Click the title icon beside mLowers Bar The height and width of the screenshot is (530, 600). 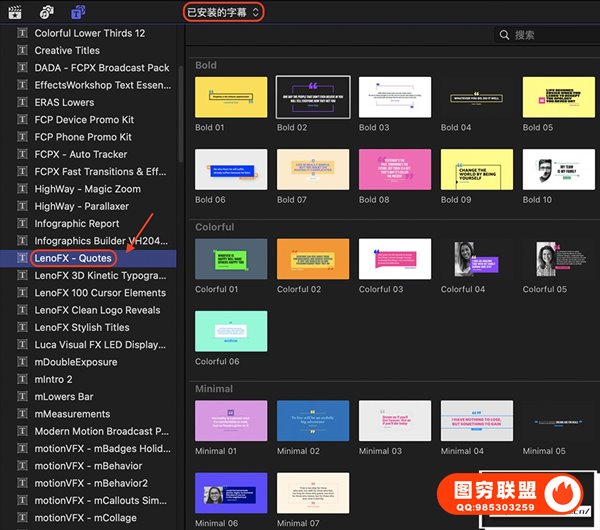tap(23, 396)
